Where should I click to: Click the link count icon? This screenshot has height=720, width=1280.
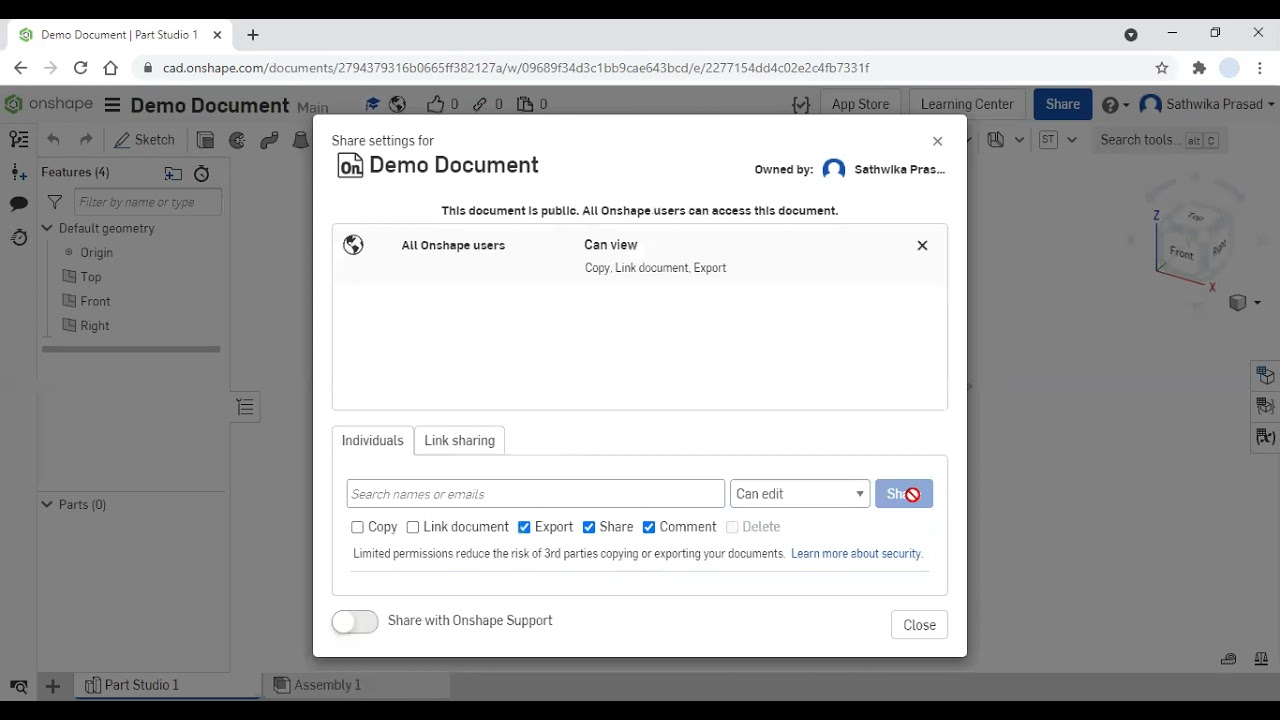coord(480,104)
